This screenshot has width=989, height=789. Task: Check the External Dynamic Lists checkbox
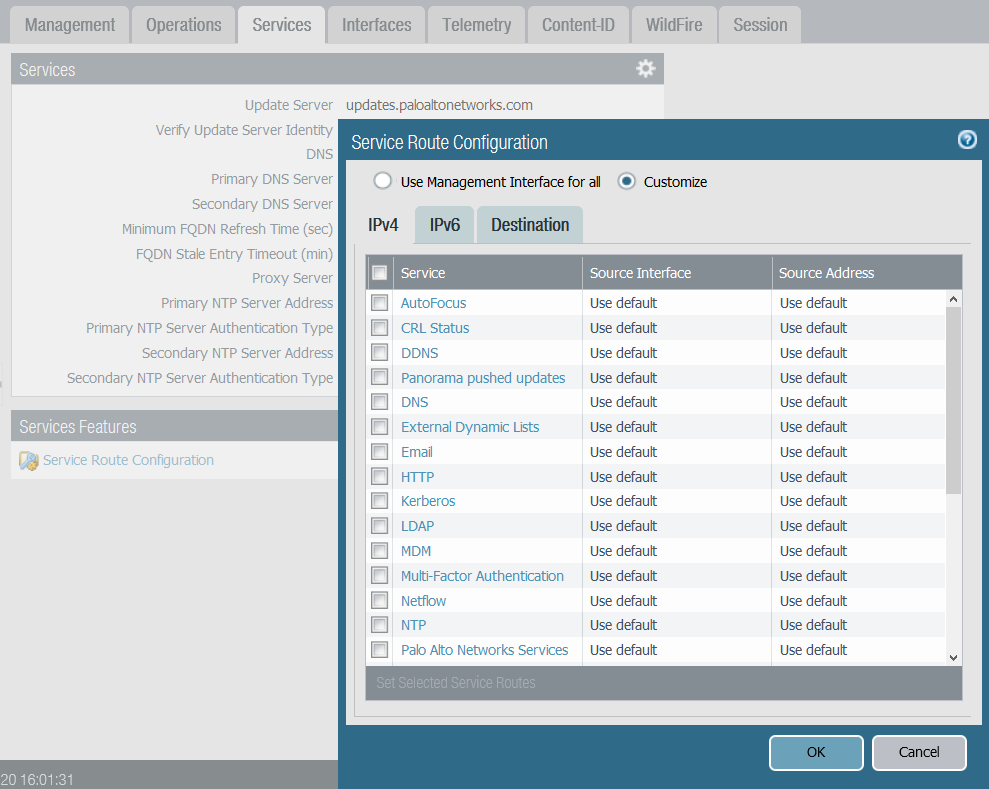pos(379,427)
